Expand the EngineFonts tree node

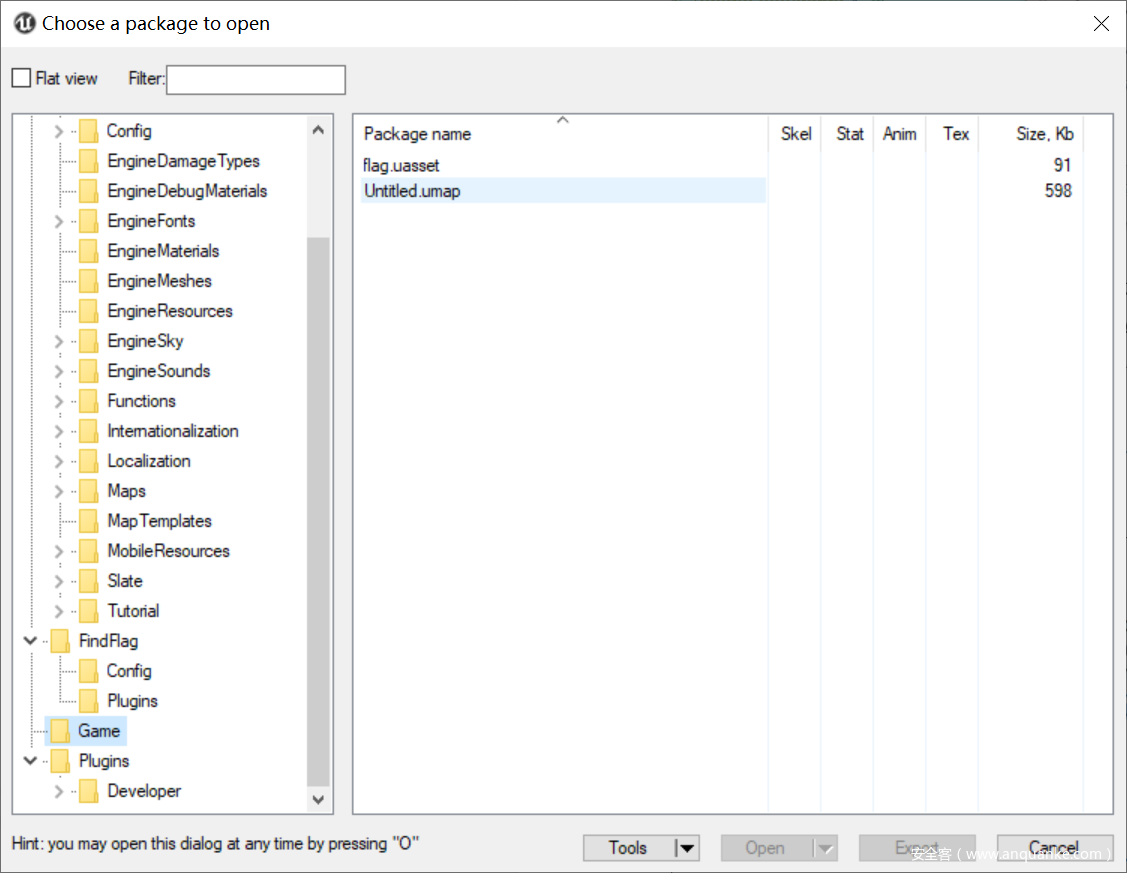[x=58, y=221]
